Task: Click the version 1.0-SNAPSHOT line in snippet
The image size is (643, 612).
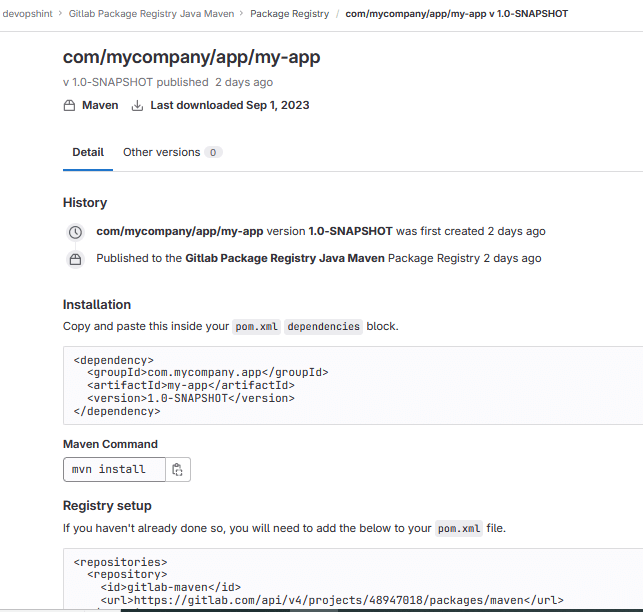Action: pos(191,399)
